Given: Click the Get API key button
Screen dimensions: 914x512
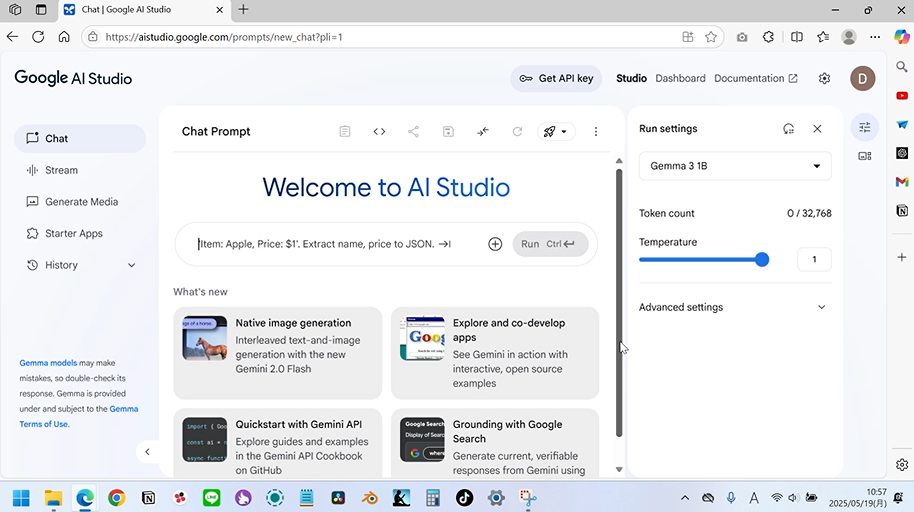Looking at the screenshot, I should point(556,78).
